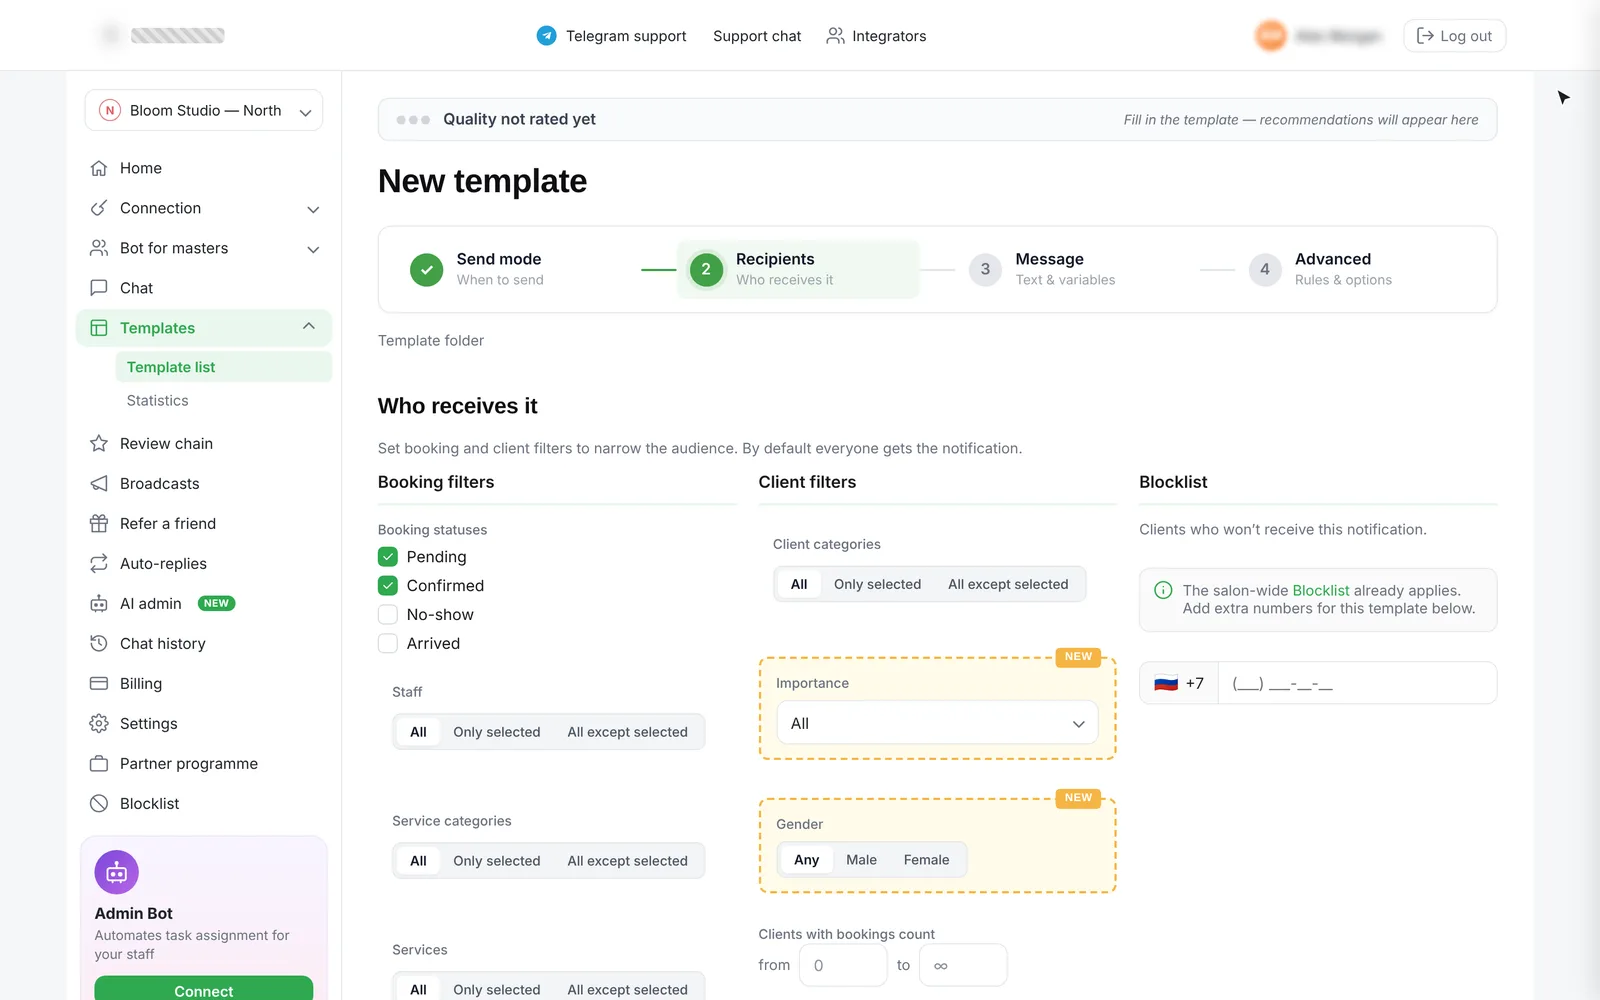The height and width of the screenshot is (1000, 1600).
Task: Choose All except selected for Client categories
Action: (x=1008, y=584)
